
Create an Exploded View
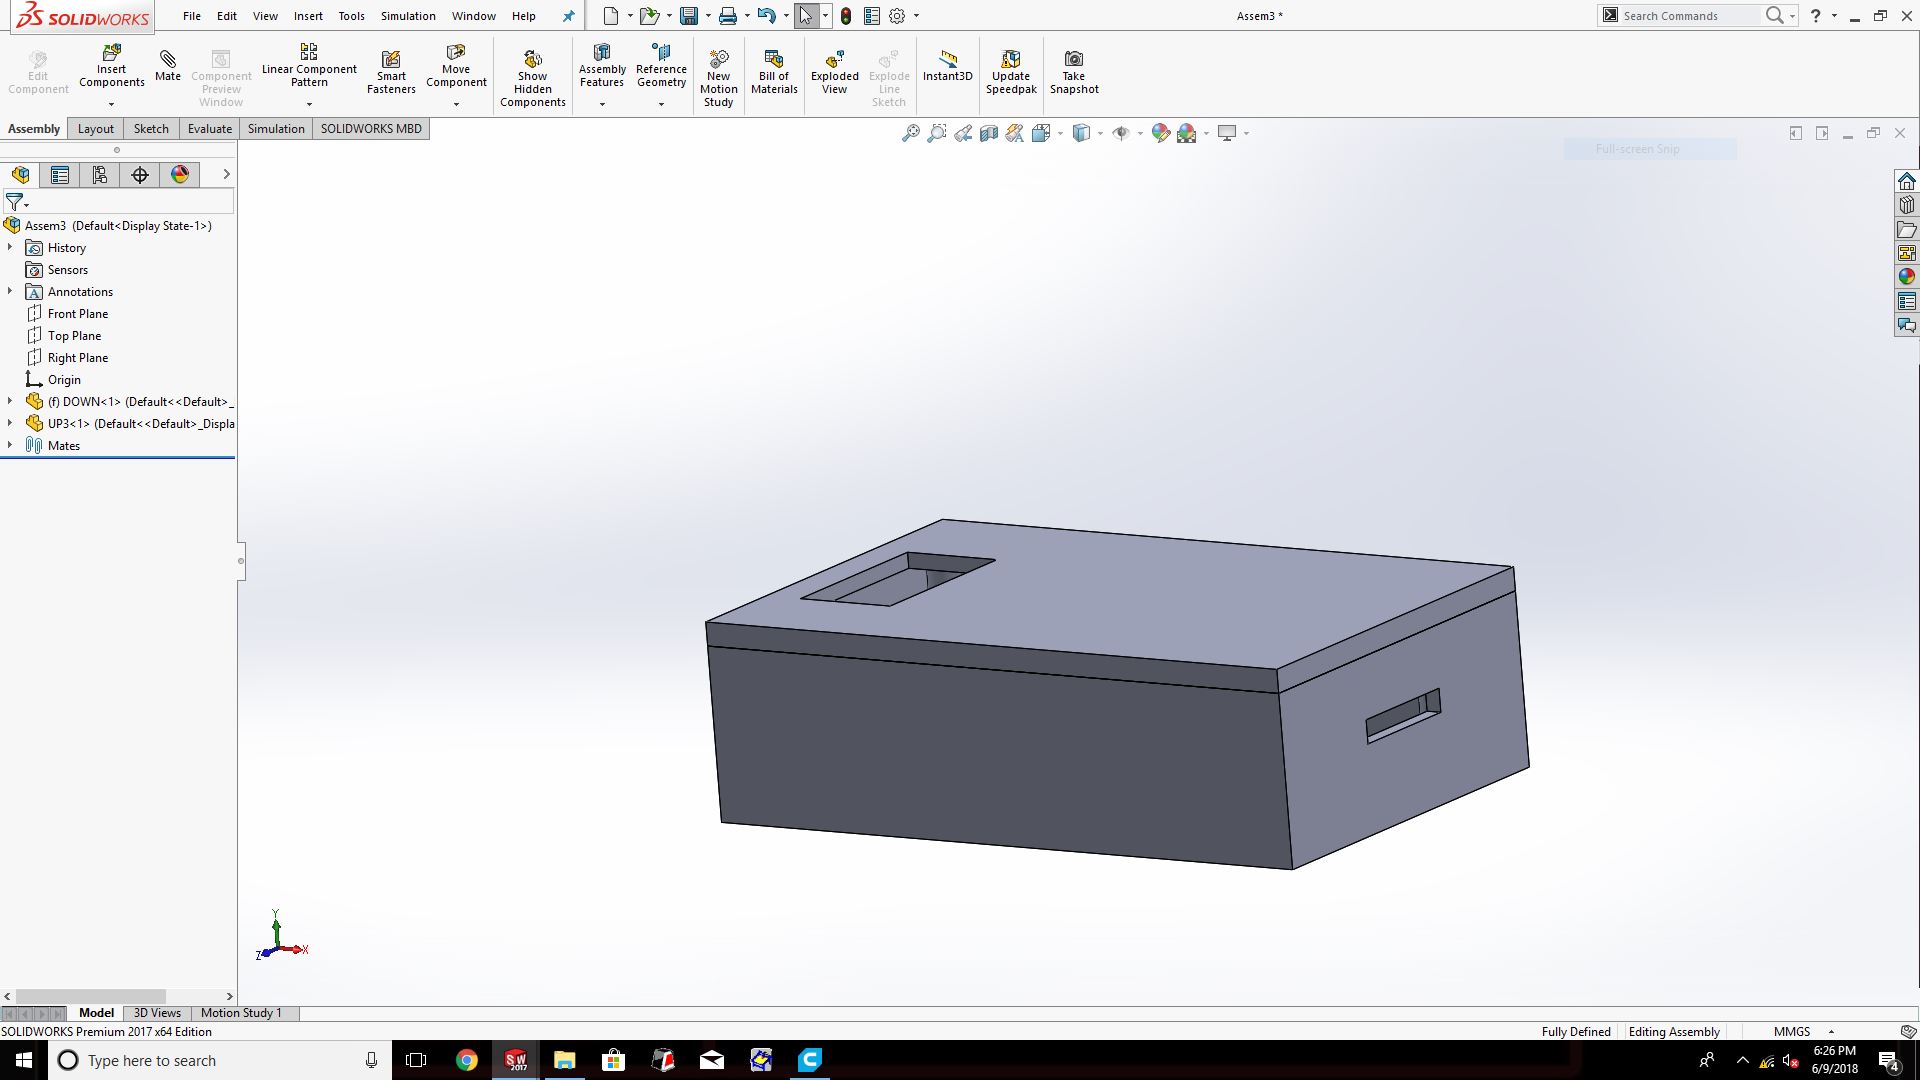click(834, 71)
